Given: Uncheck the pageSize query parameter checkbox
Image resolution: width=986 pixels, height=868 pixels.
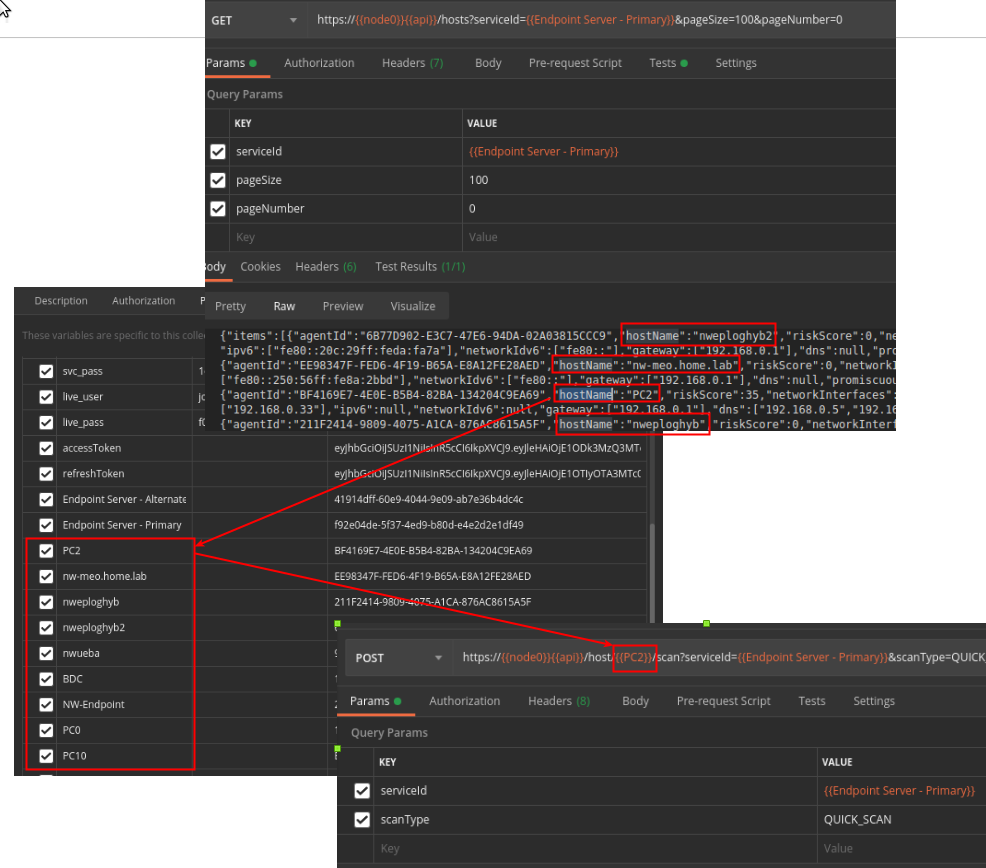Looking at the screenshot, I should click(218, 181).
